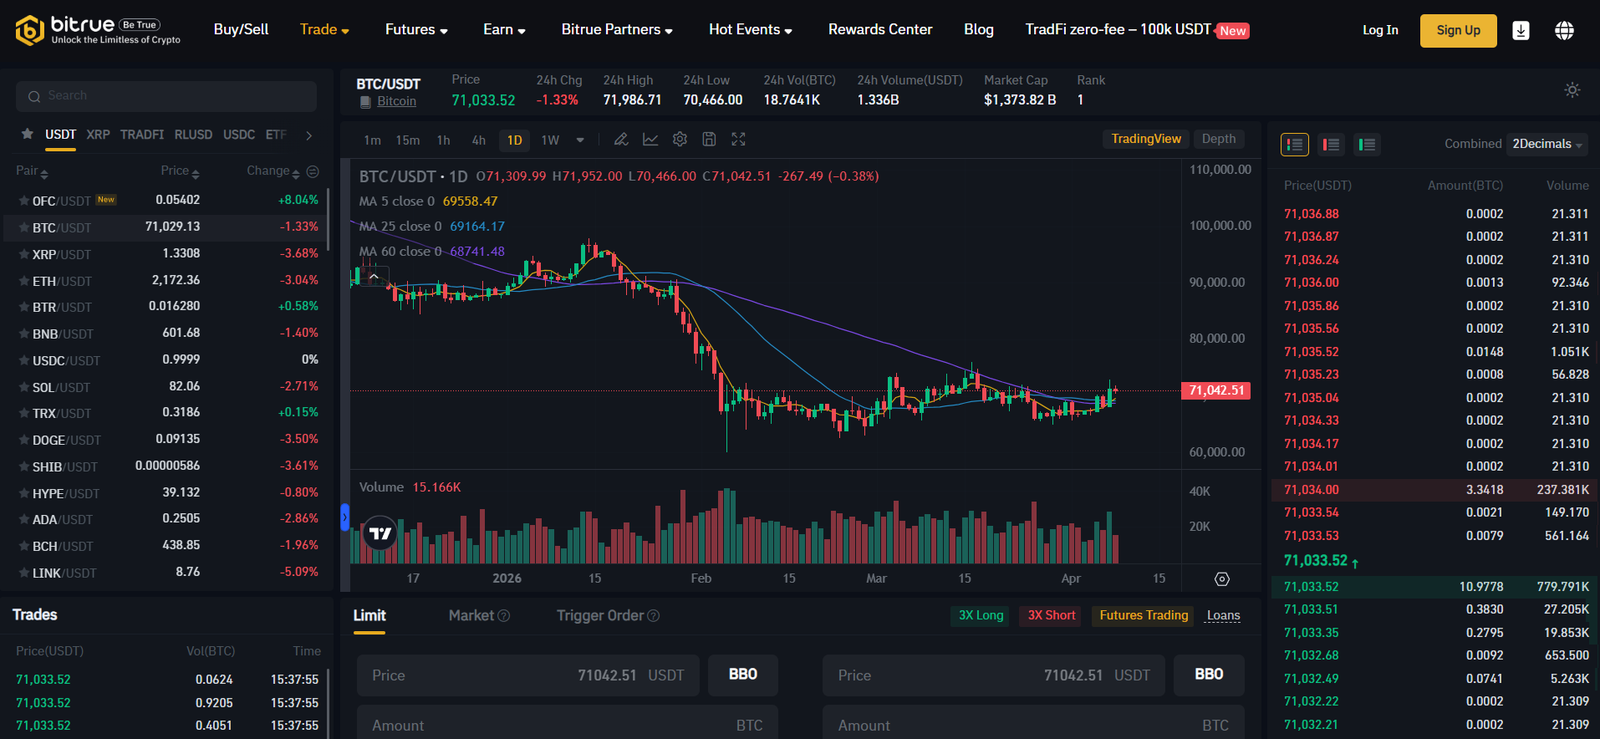Collapse the chart indicator legend

pyautogui.click(x=373, y=276)
